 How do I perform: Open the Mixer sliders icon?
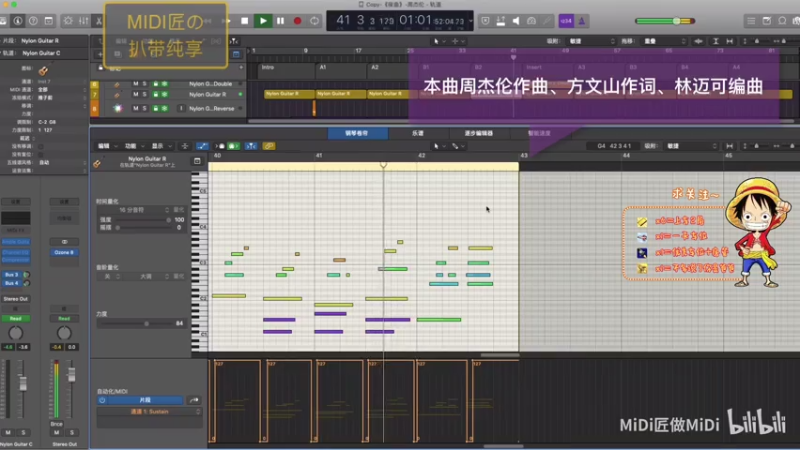tap(83, 21)
